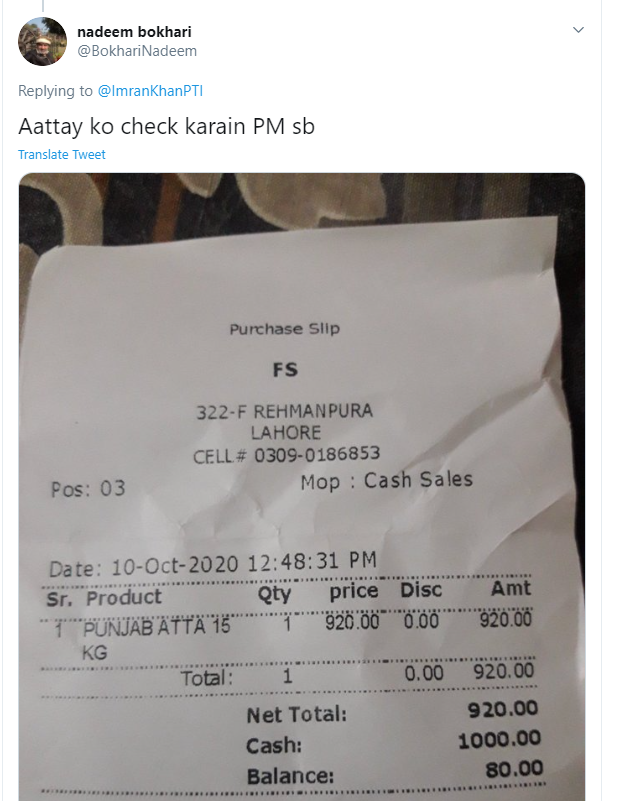Image resolution: width=630 pixels, height=801 pixels.
Task: Click the Net Total 920.00 line
Action: pyautogui.click(x=392, y=712)
